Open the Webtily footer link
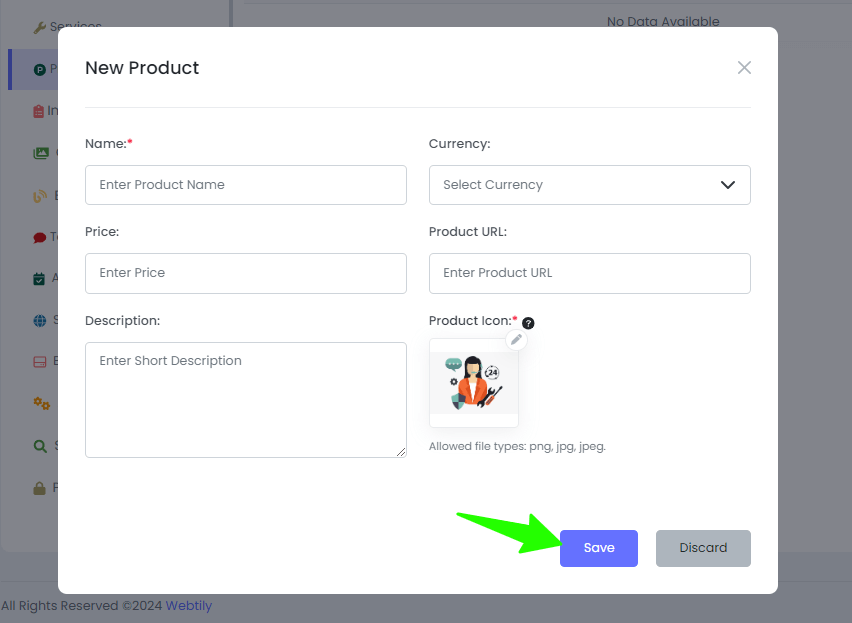This screenshot has height=623, width=852. coord(189,606)
